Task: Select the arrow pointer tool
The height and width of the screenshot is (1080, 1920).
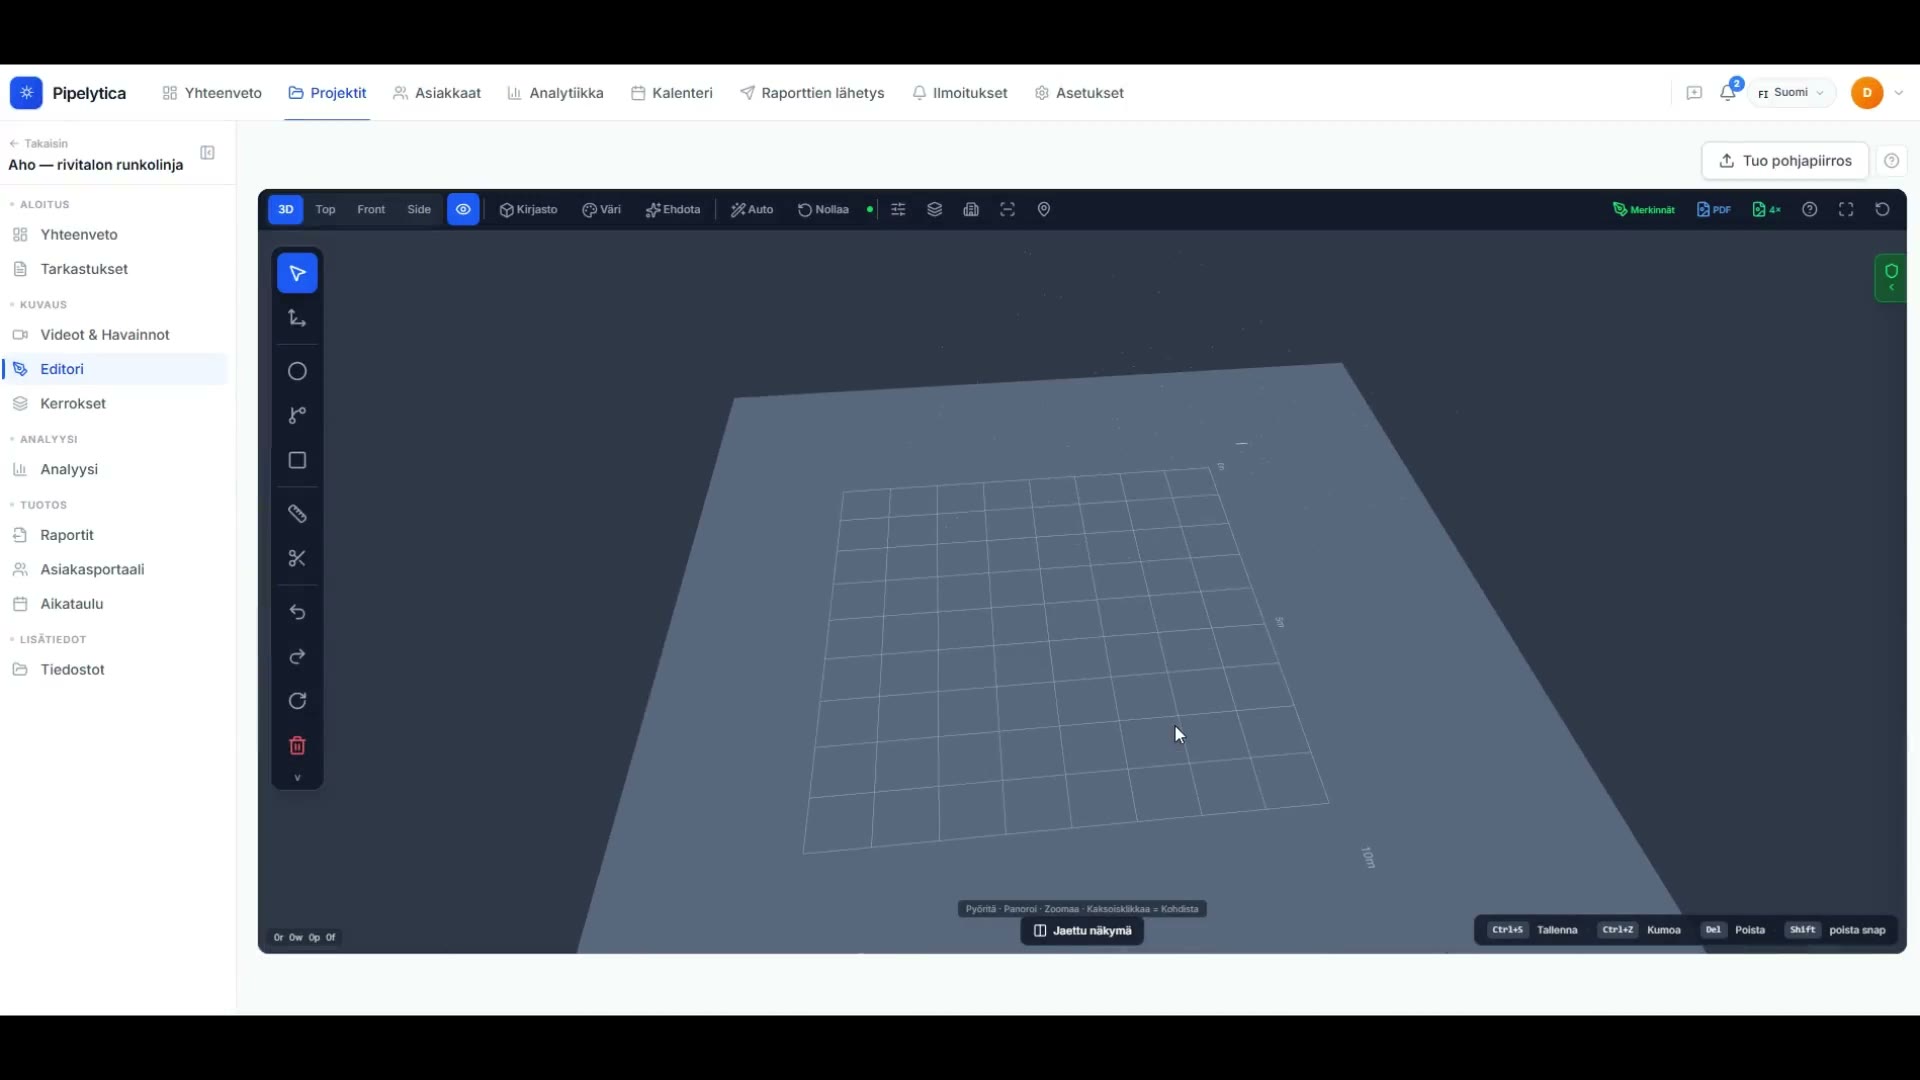Action: click(x=297, y=273)
